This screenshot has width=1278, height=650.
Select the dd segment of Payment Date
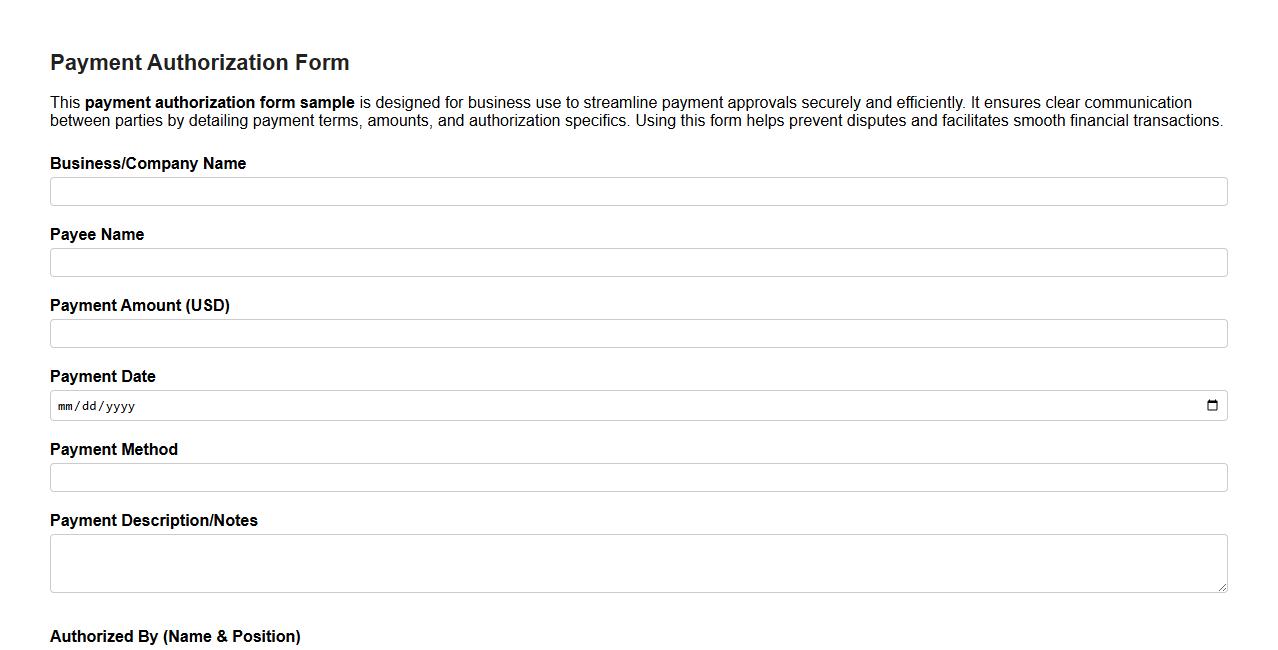[x=92, y=405]
